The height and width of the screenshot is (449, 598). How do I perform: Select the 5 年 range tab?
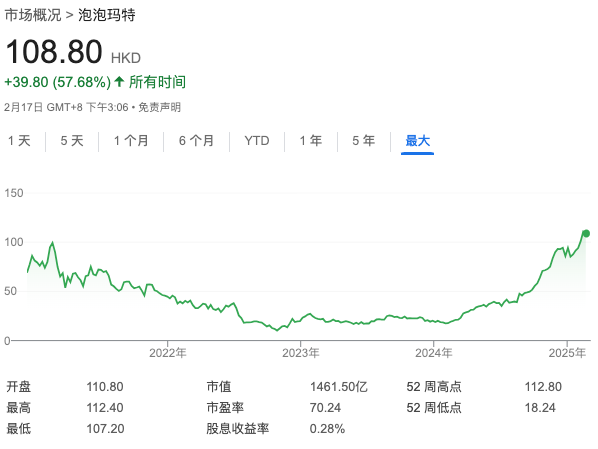coord(363,141)
